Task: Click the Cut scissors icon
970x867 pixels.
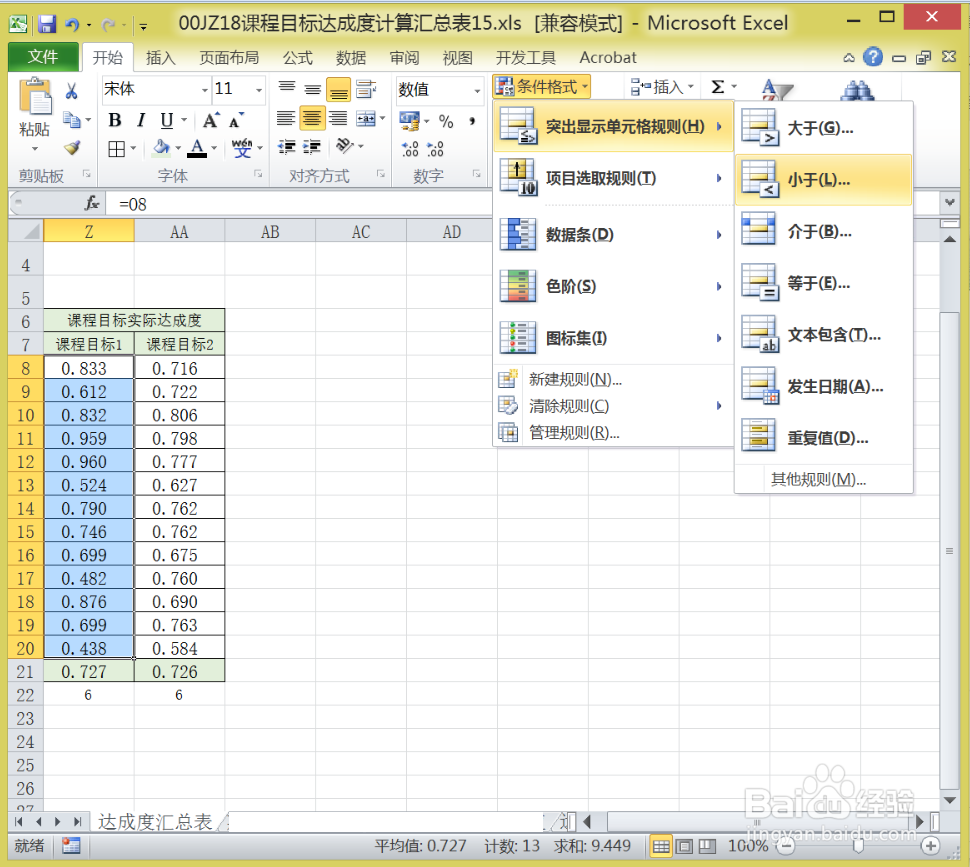Action: point(72,92)
